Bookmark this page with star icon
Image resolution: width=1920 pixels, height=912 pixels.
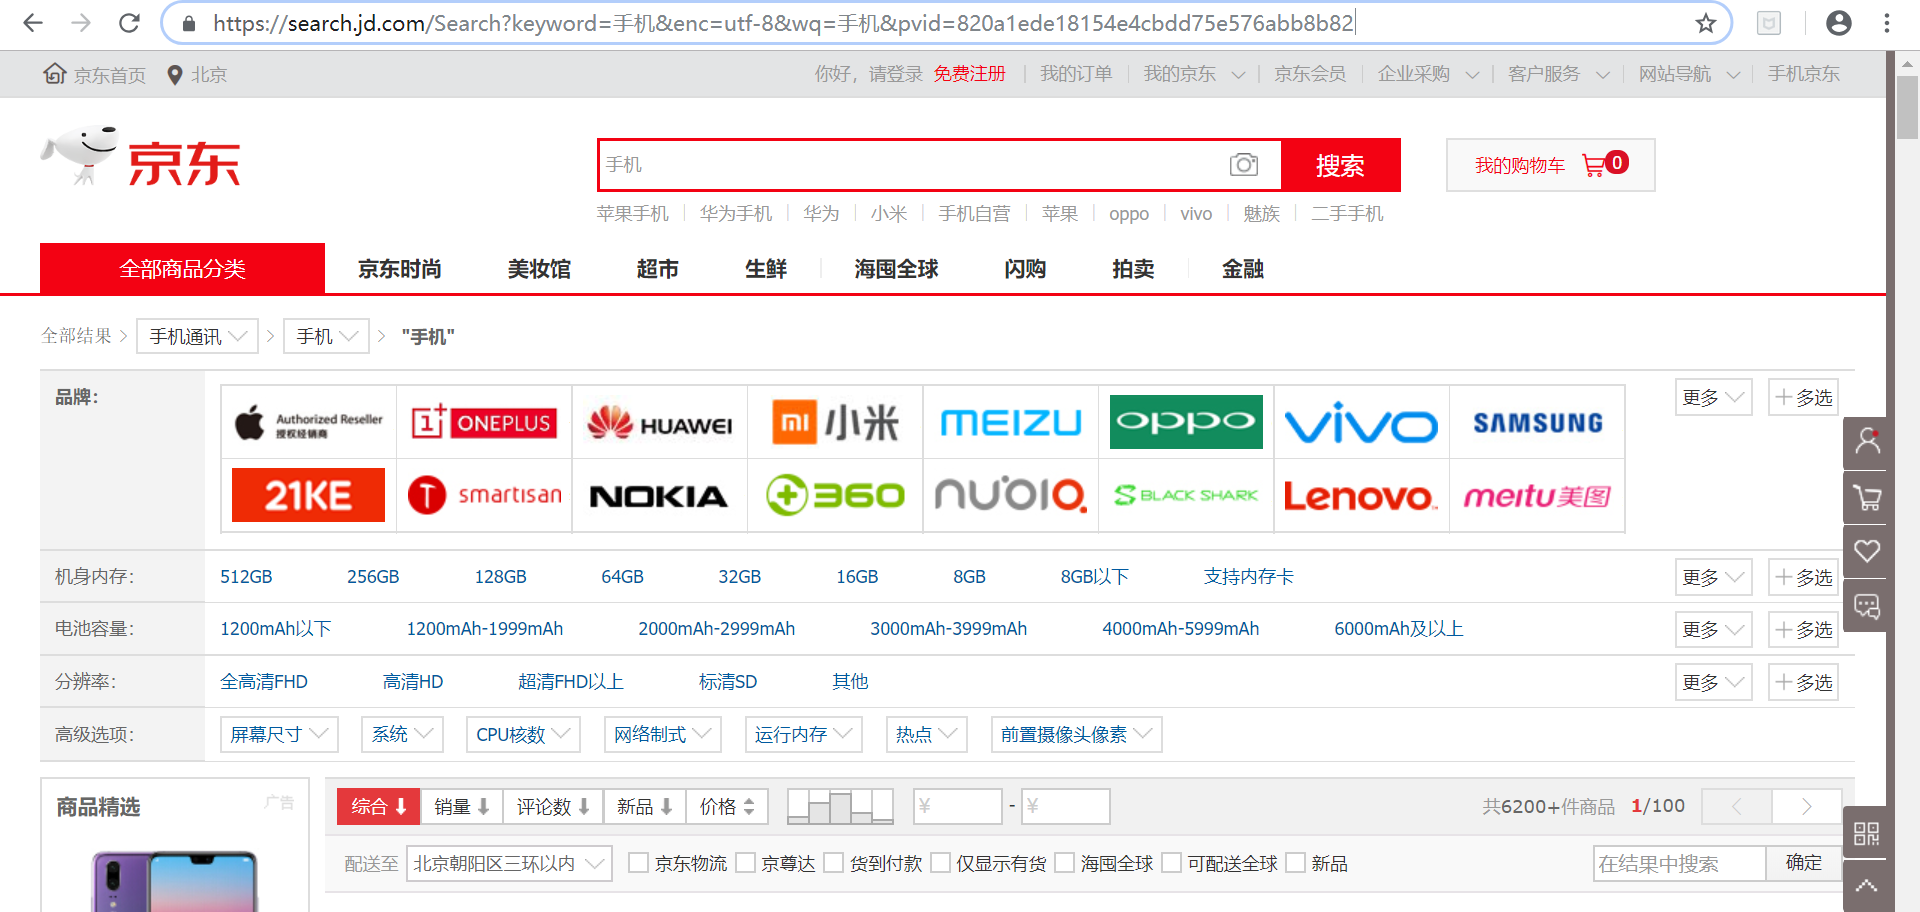tap(1706, 23)
